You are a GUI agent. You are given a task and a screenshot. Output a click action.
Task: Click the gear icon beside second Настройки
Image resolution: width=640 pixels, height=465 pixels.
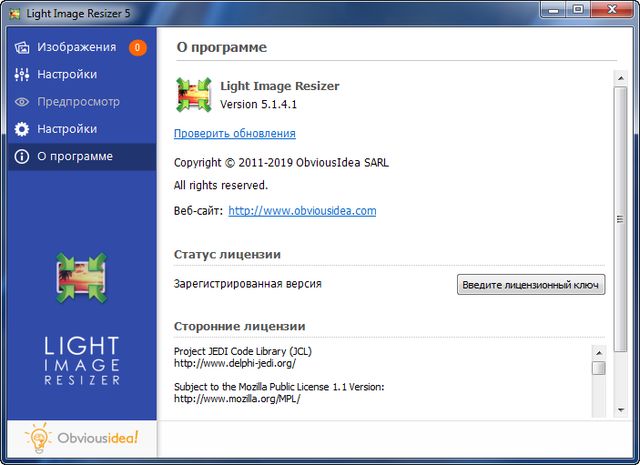(x=21, y=129)
